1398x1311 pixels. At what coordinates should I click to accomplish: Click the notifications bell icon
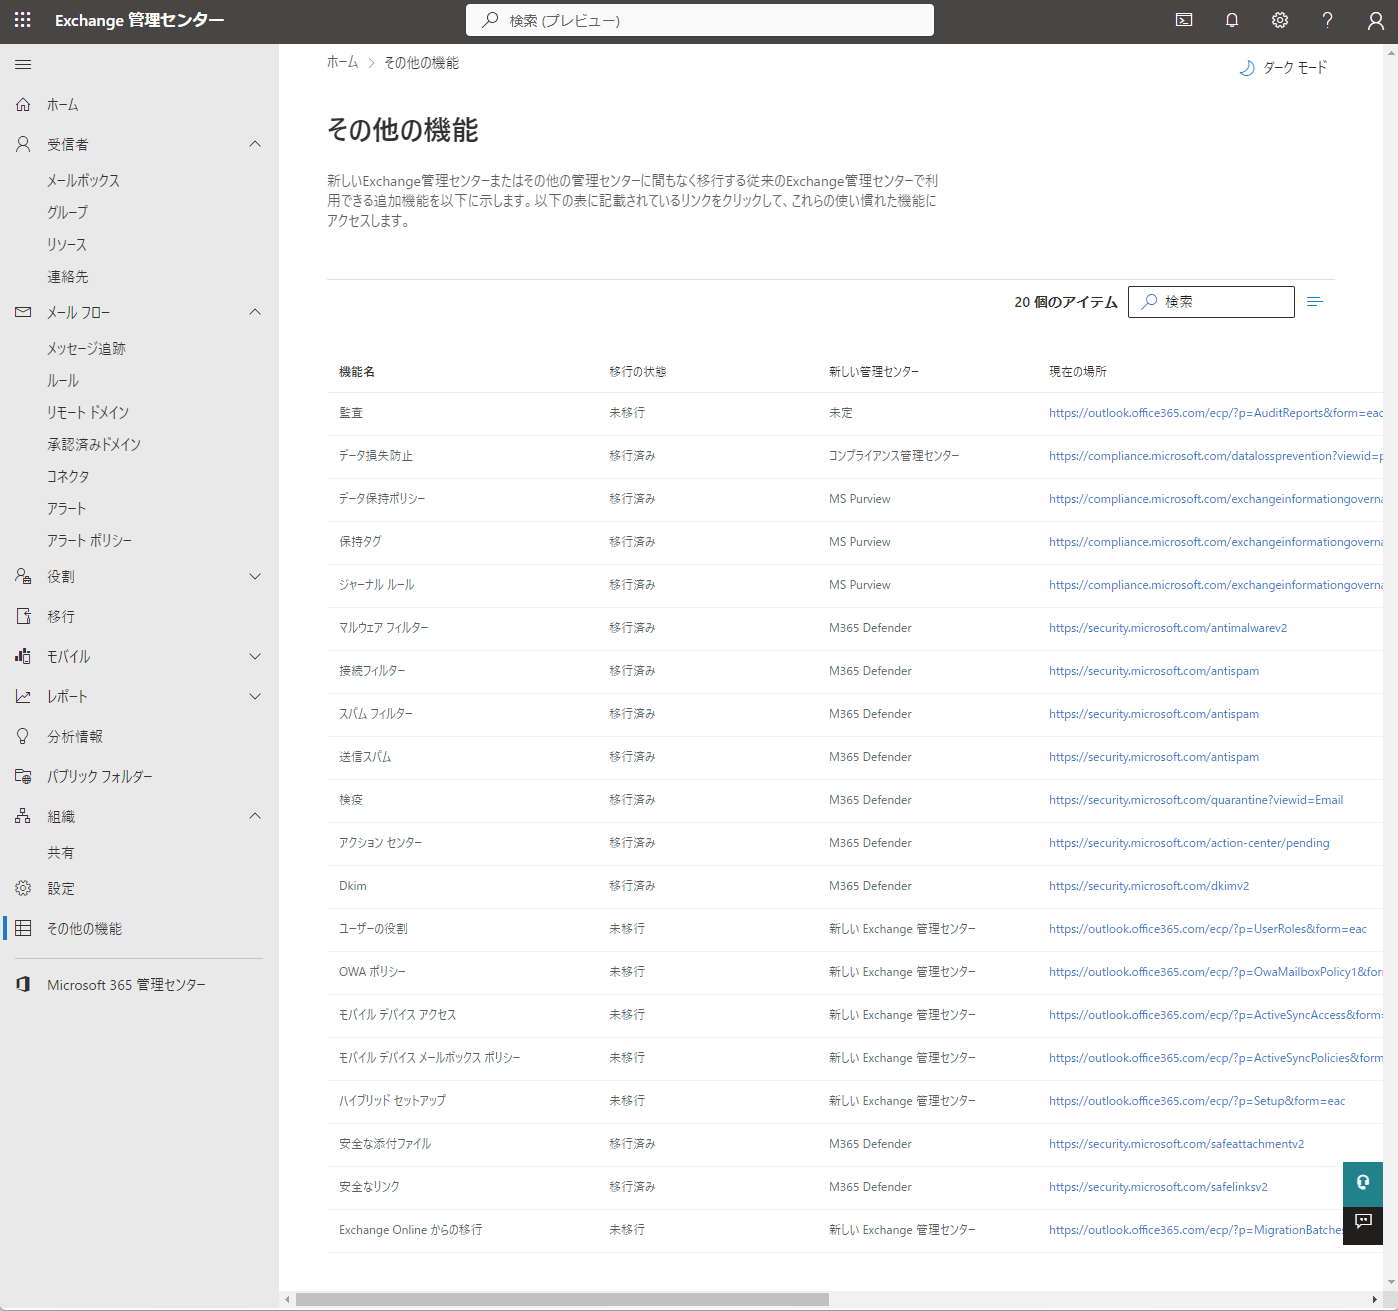point(1232,20)
